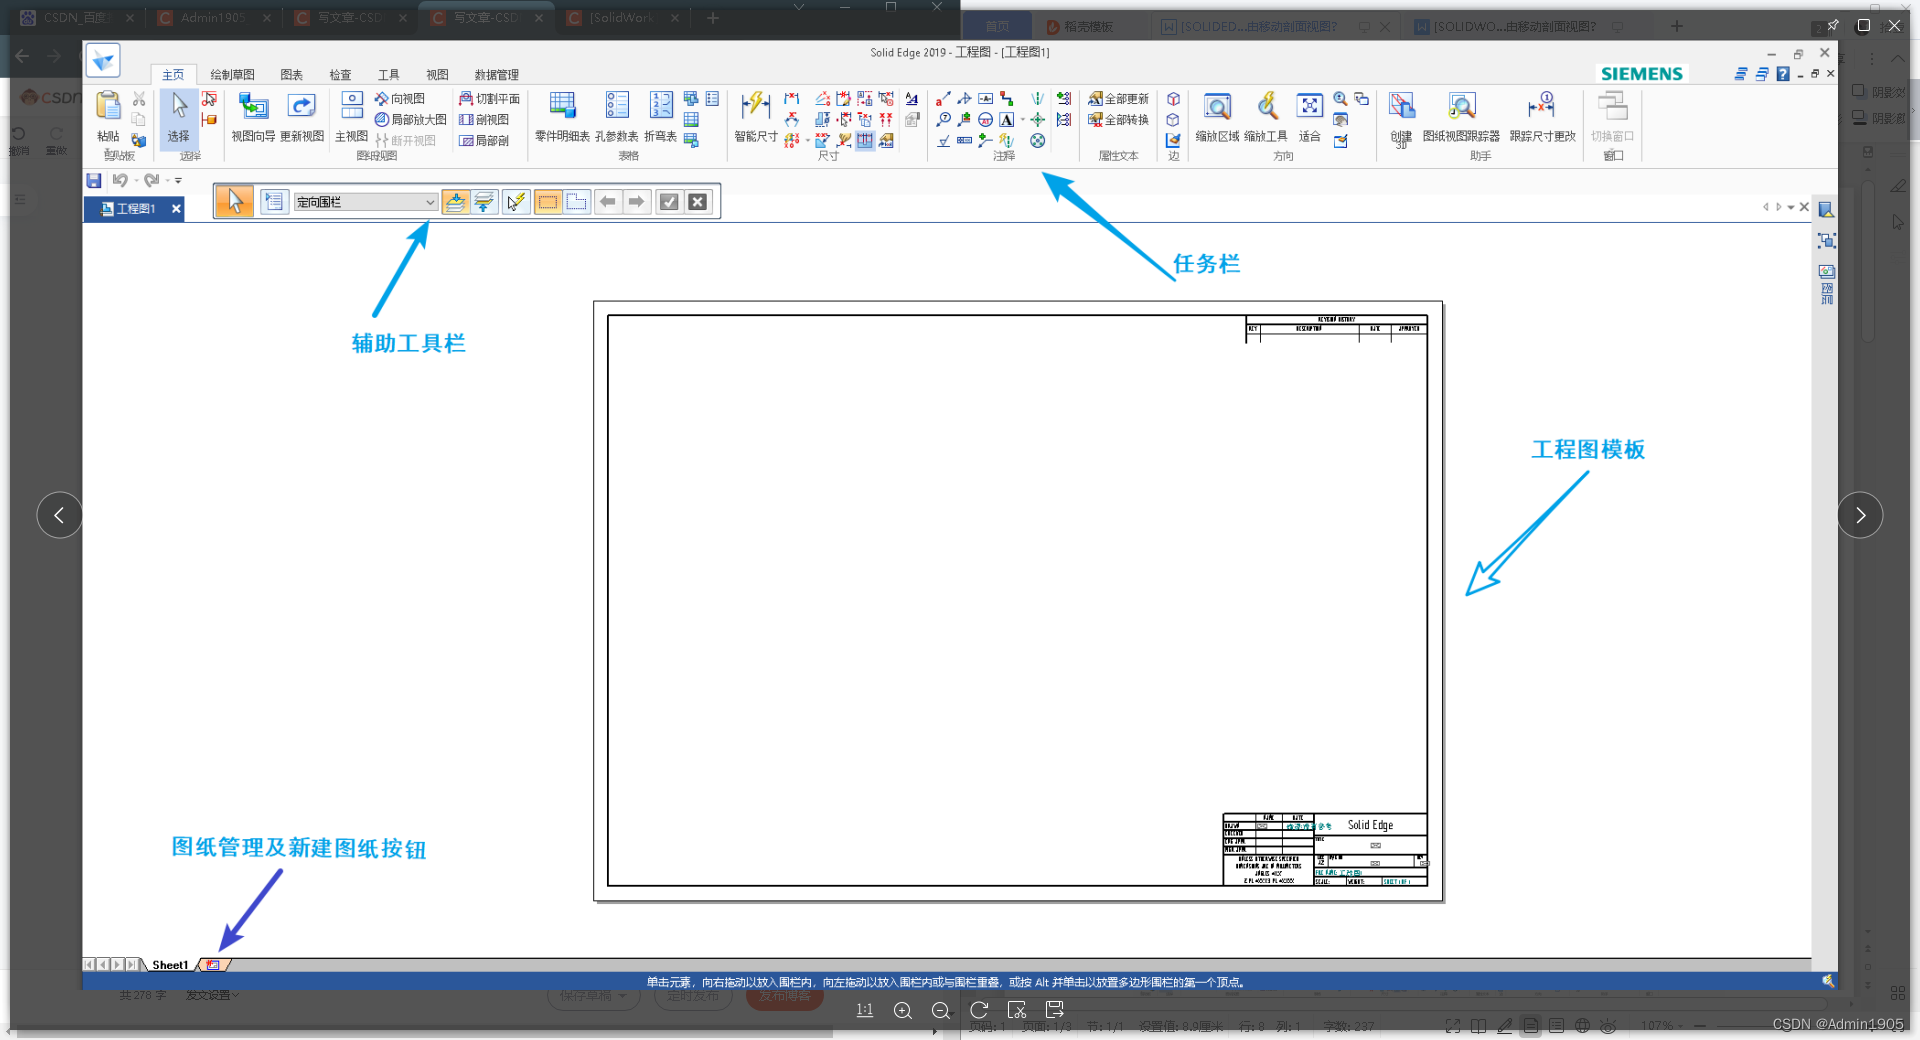Choose the Principal View (主视图) tool
The width and height of the screenshot is (1920, 1040).
pyautogui.click(x=352, y=117)
